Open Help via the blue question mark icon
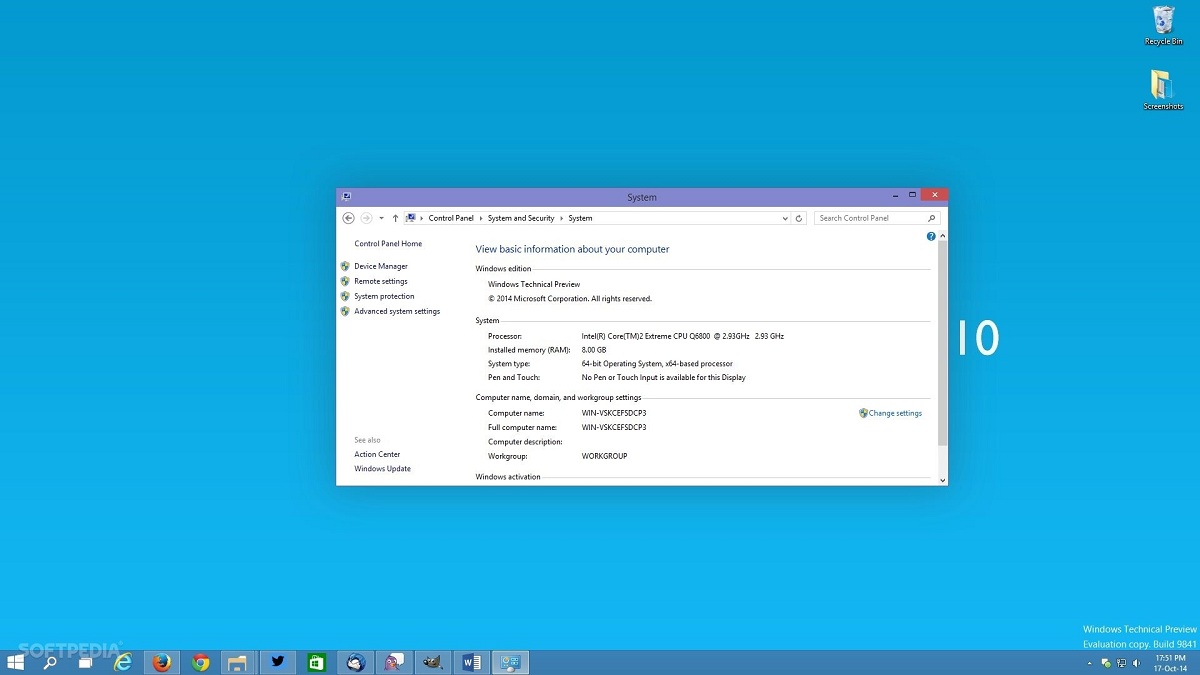The image size is (1200, 675). click(931, 235)
